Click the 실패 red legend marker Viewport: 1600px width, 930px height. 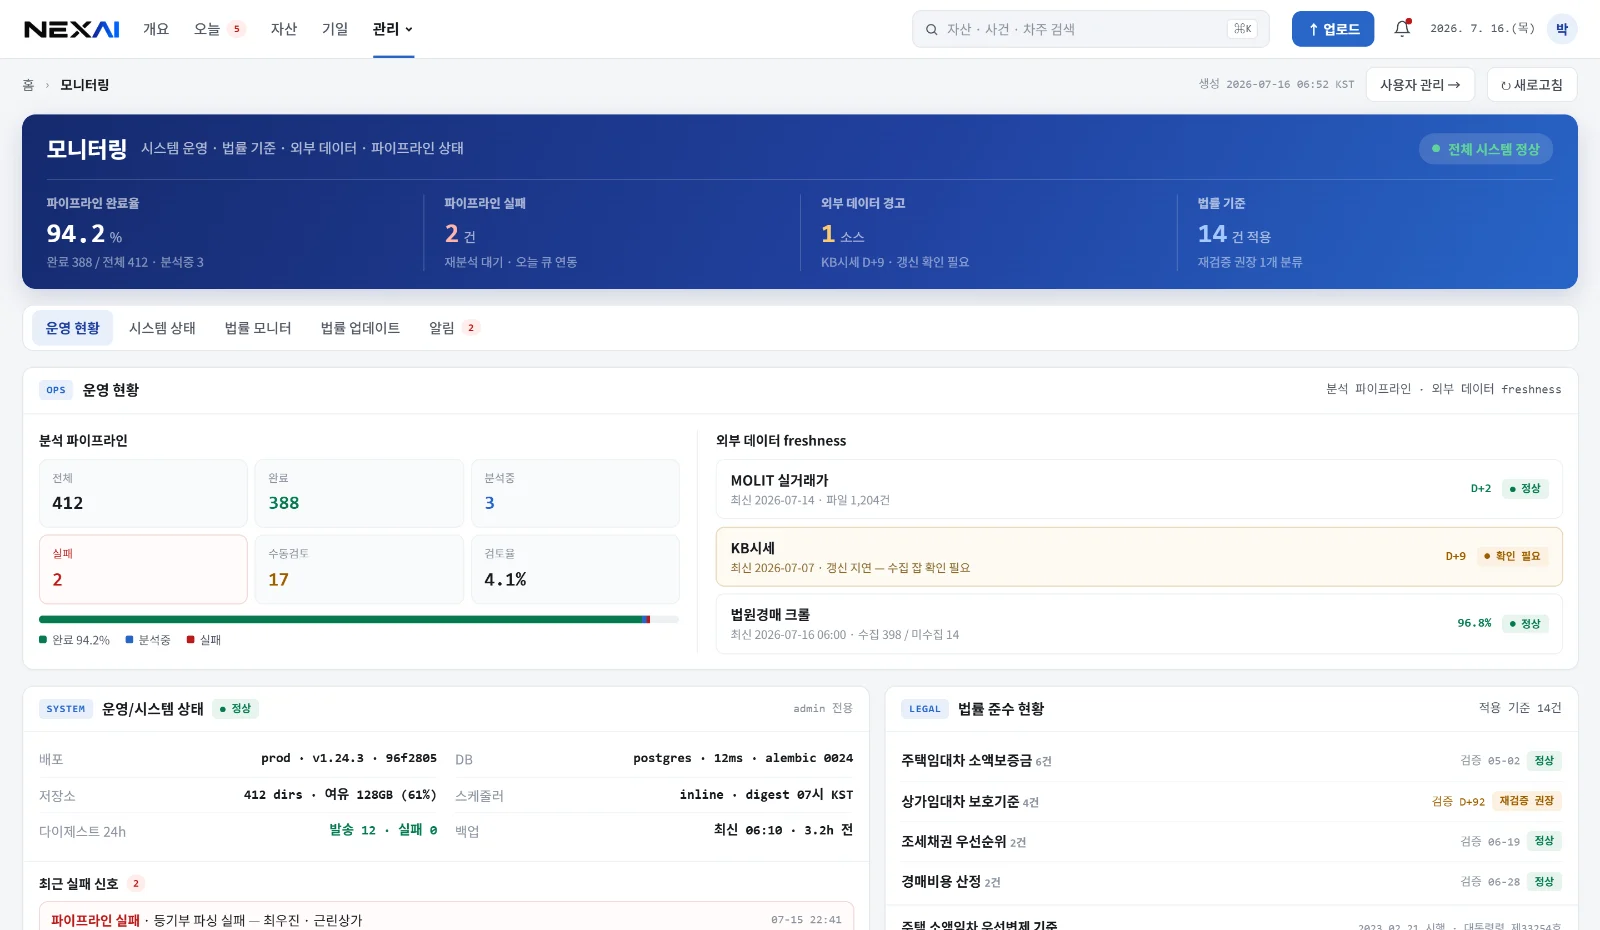(x=190, y=640)
